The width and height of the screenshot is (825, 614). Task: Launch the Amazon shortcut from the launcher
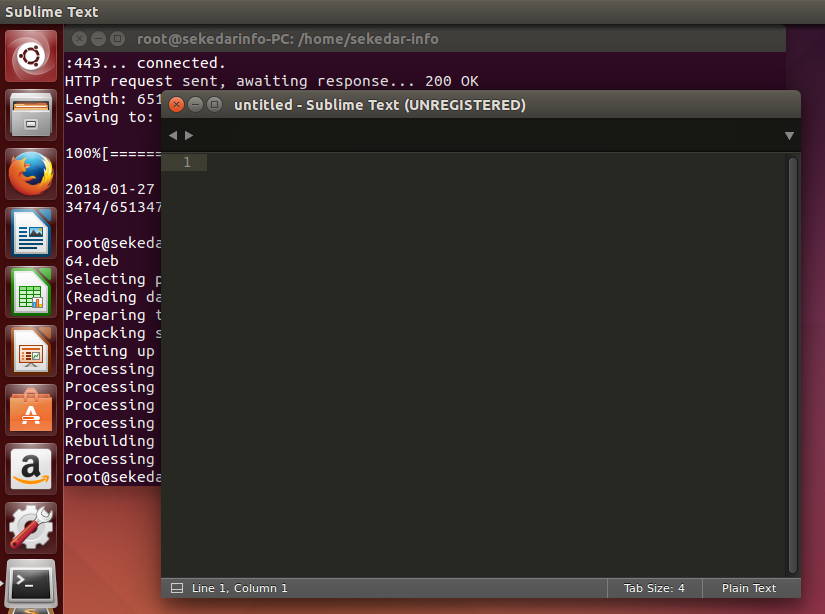[30, 468]
